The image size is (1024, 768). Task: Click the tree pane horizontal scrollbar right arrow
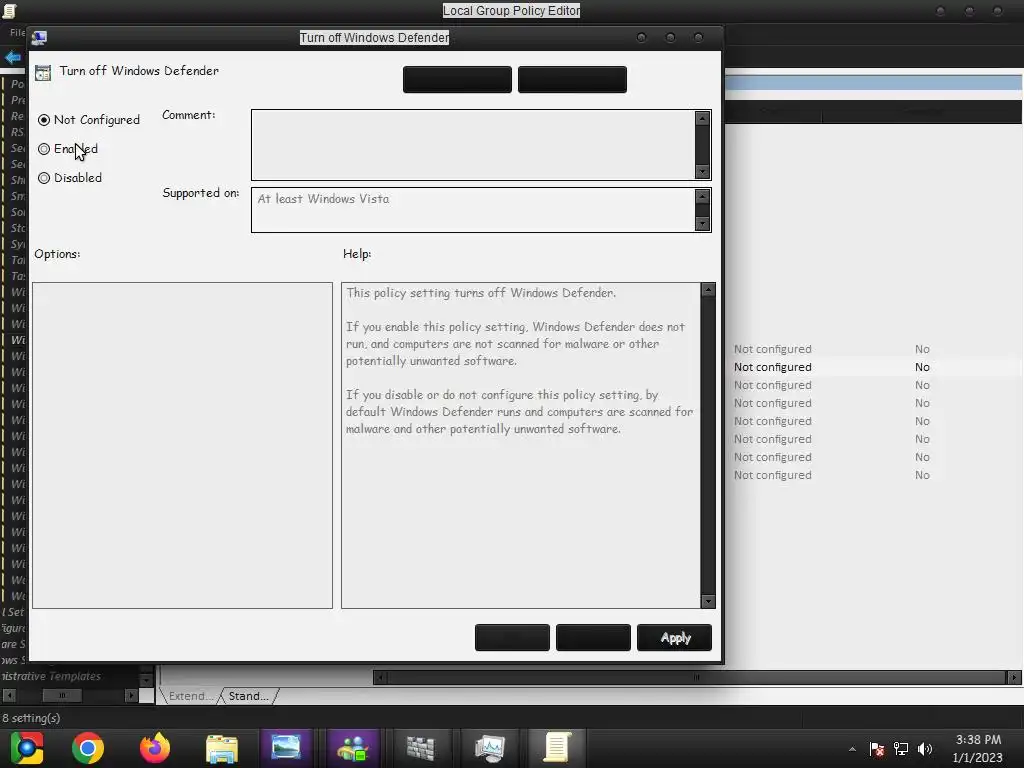tap(131, 696)
